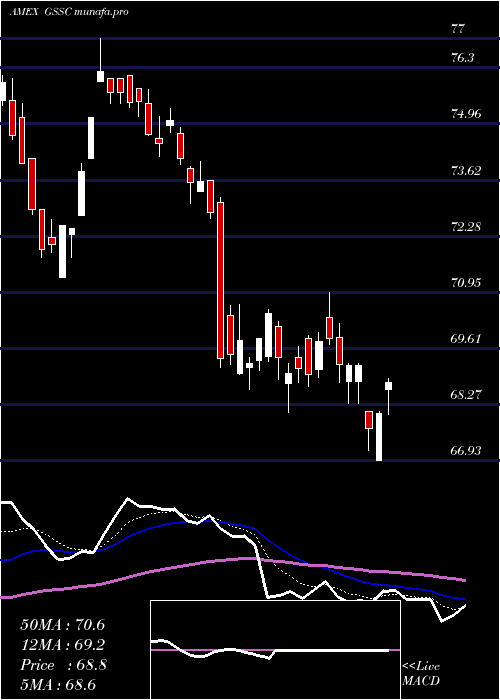Click the <<Live MACD label
Image resolution: width=500 pixels, height=700 pixels.
421,673
